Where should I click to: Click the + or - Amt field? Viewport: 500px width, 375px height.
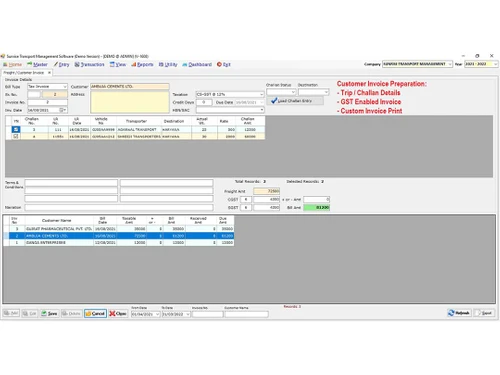316,199
